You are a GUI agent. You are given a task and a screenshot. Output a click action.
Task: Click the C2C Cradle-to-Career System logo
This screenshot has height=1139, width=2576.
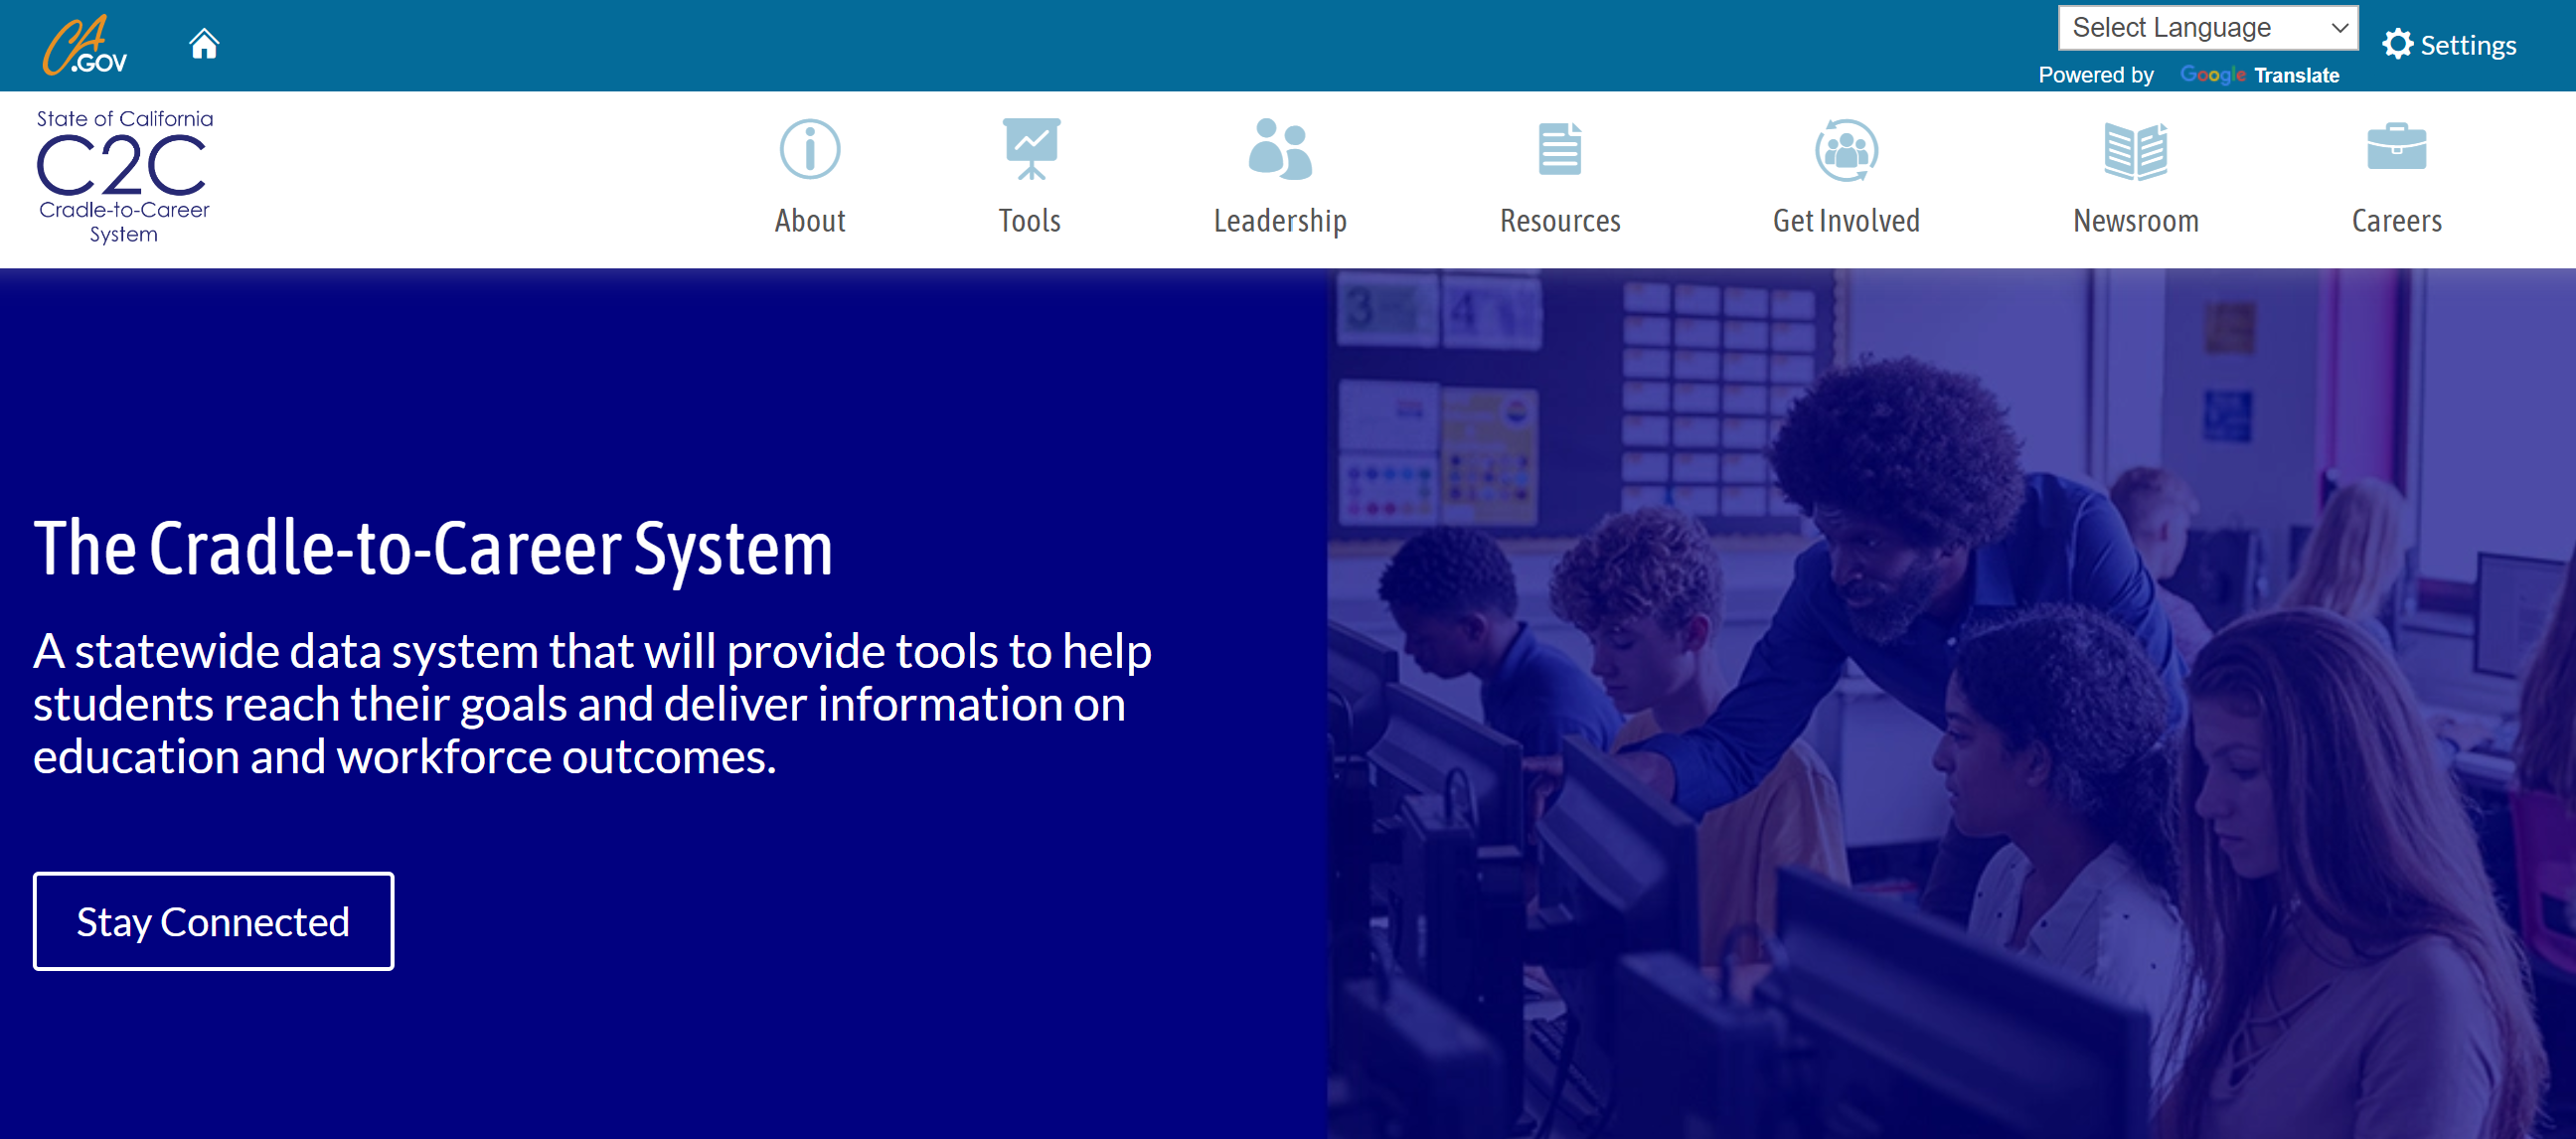[x=124, y=177]
